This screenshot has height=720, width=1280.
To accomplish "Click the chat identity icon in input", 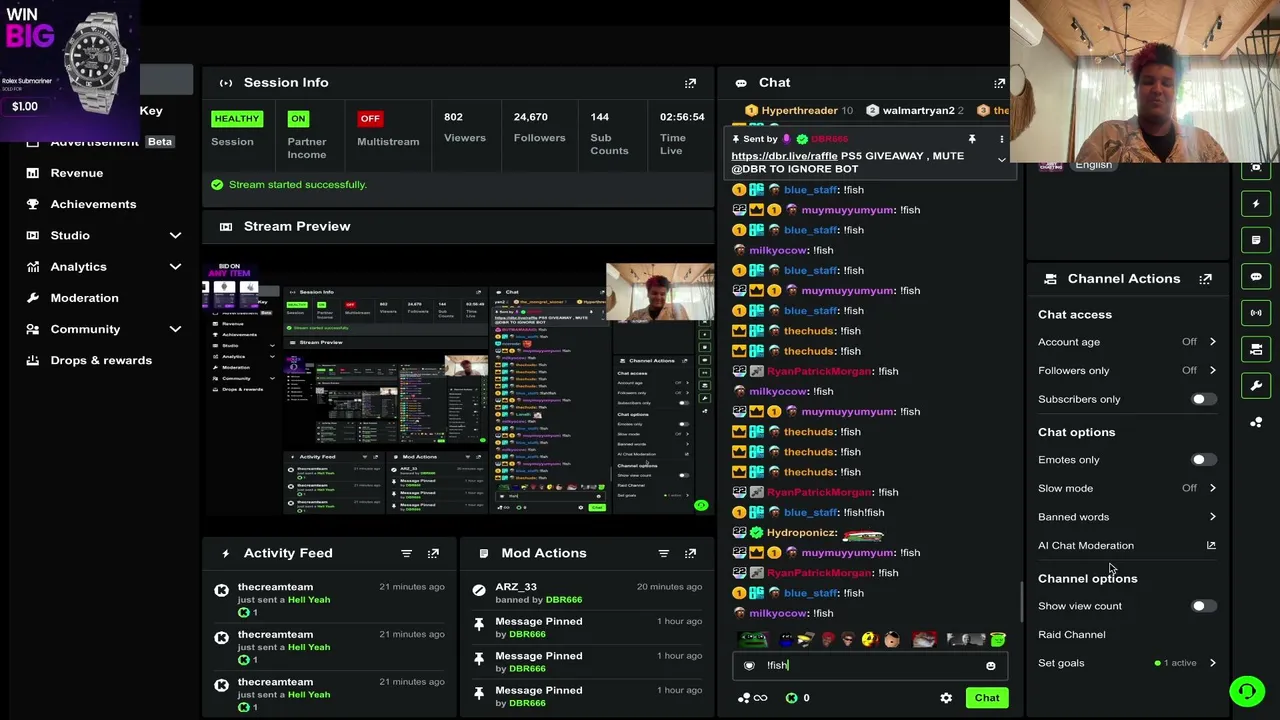I will 749,666.
